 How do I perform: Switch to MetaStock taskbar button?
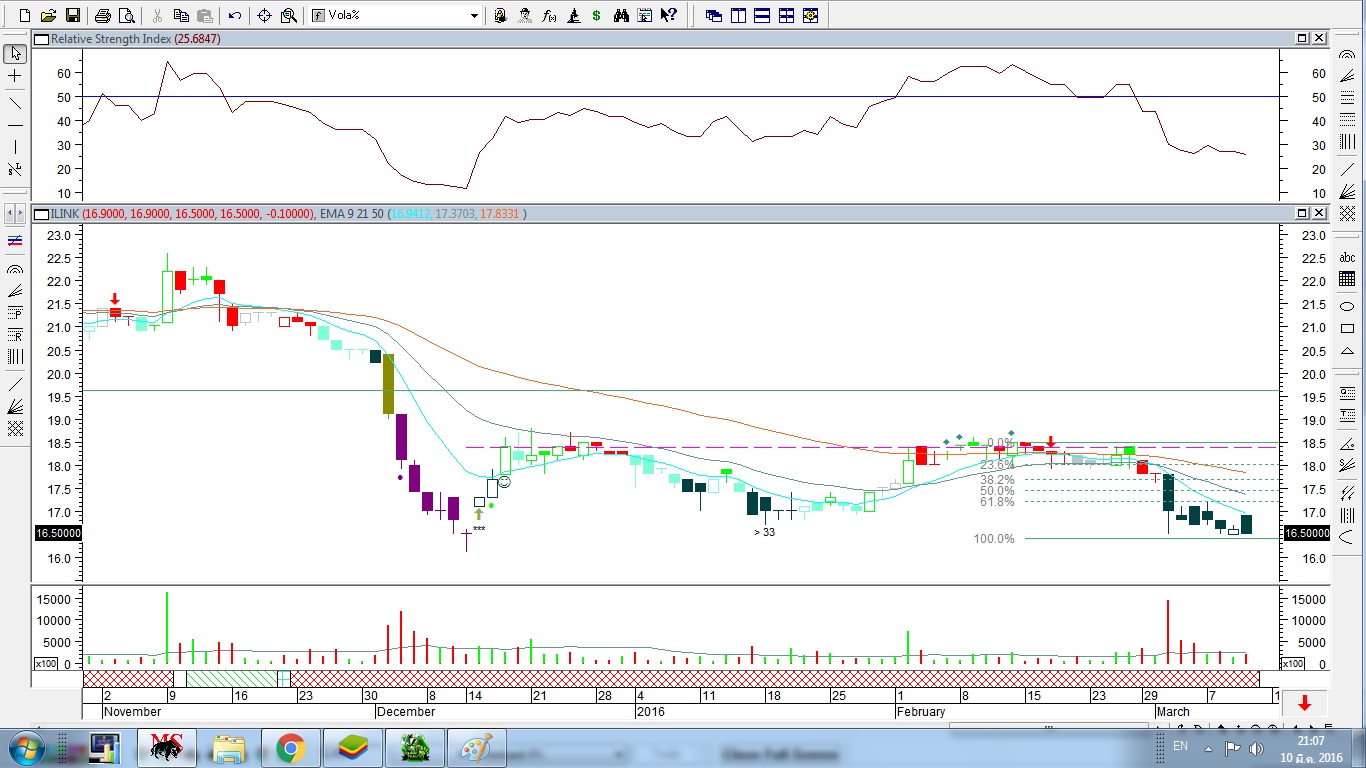(x=166, y=748)
